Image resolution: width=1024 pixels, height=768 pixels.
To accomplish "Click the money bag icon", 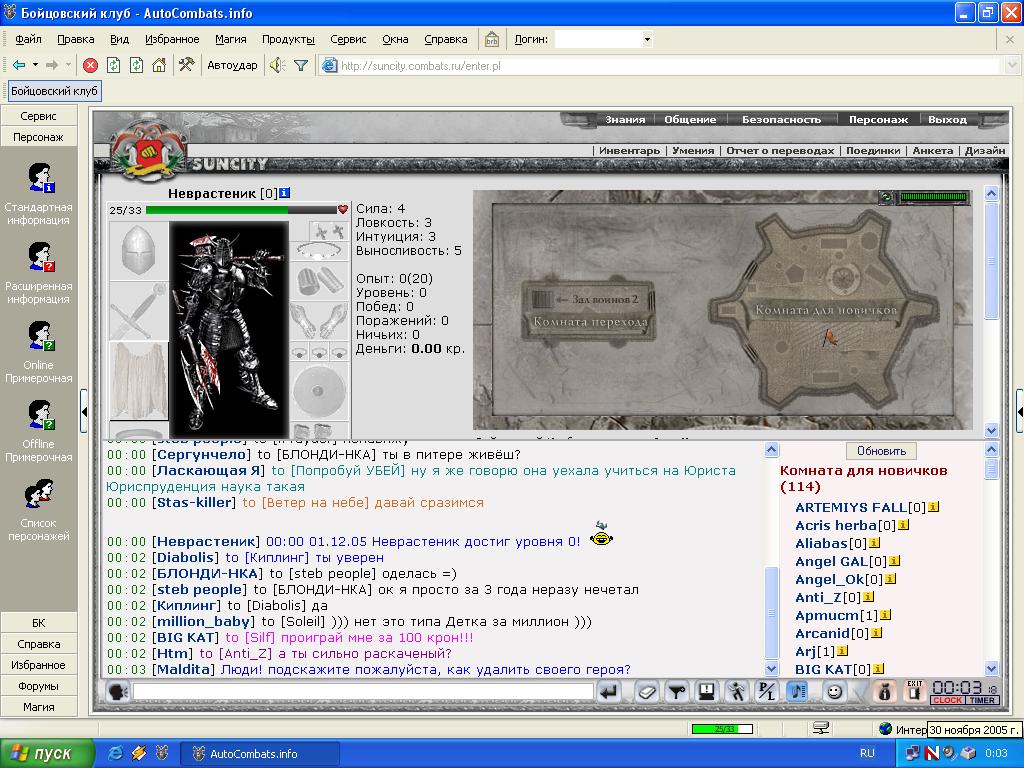I will [885, 692].
